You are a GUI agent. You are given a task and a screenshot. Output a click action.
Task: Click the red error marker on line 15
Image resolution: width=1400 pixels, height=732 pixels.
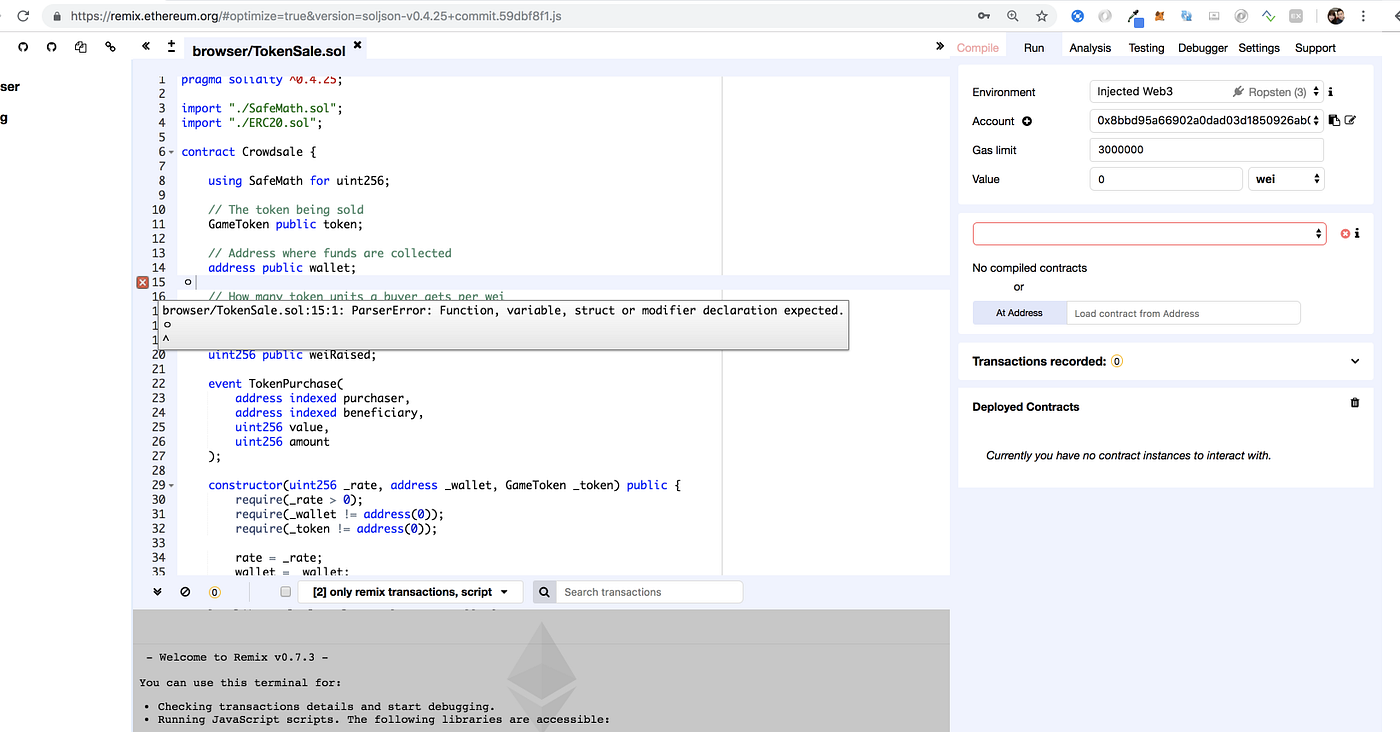142,283
